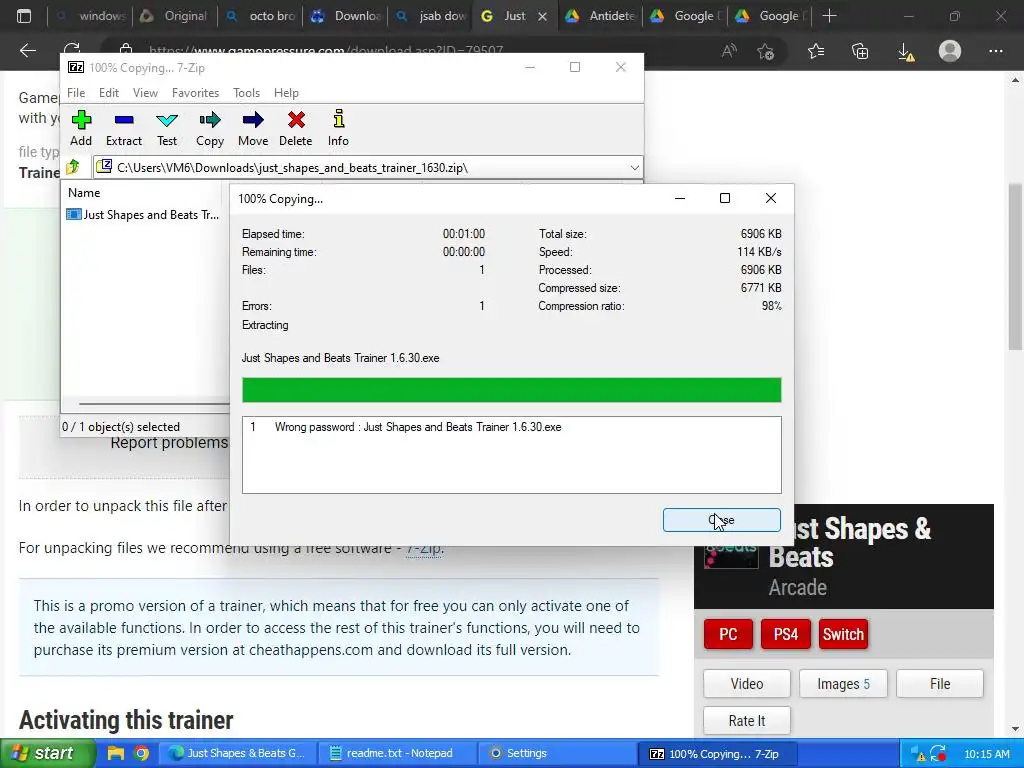This screenshot has width=1024, height=768.
Task: Open the 7-Zip Favorites menu
Action: pyautogui.click(x=195, y=93)
